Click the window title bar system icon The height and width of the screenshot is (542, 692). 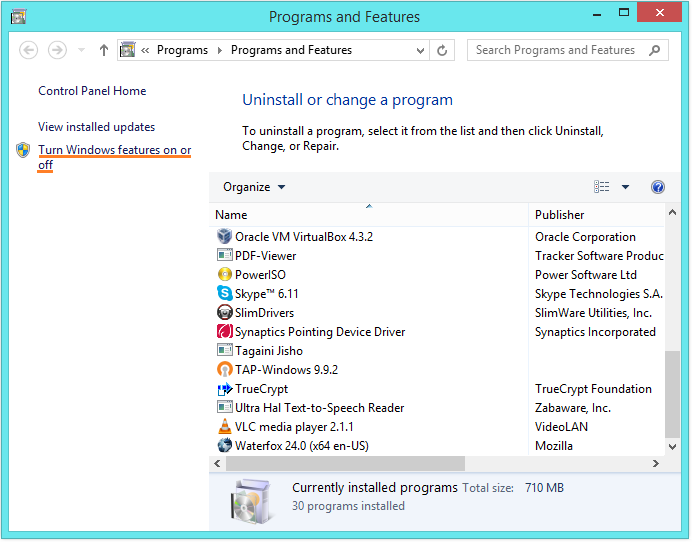click(x=18, y=17)
